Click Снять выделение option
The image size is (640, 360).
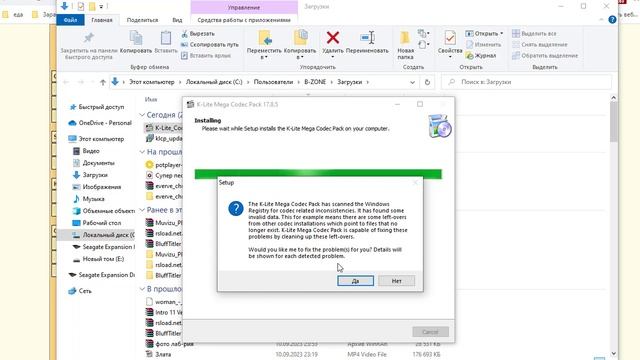point(540,44)
